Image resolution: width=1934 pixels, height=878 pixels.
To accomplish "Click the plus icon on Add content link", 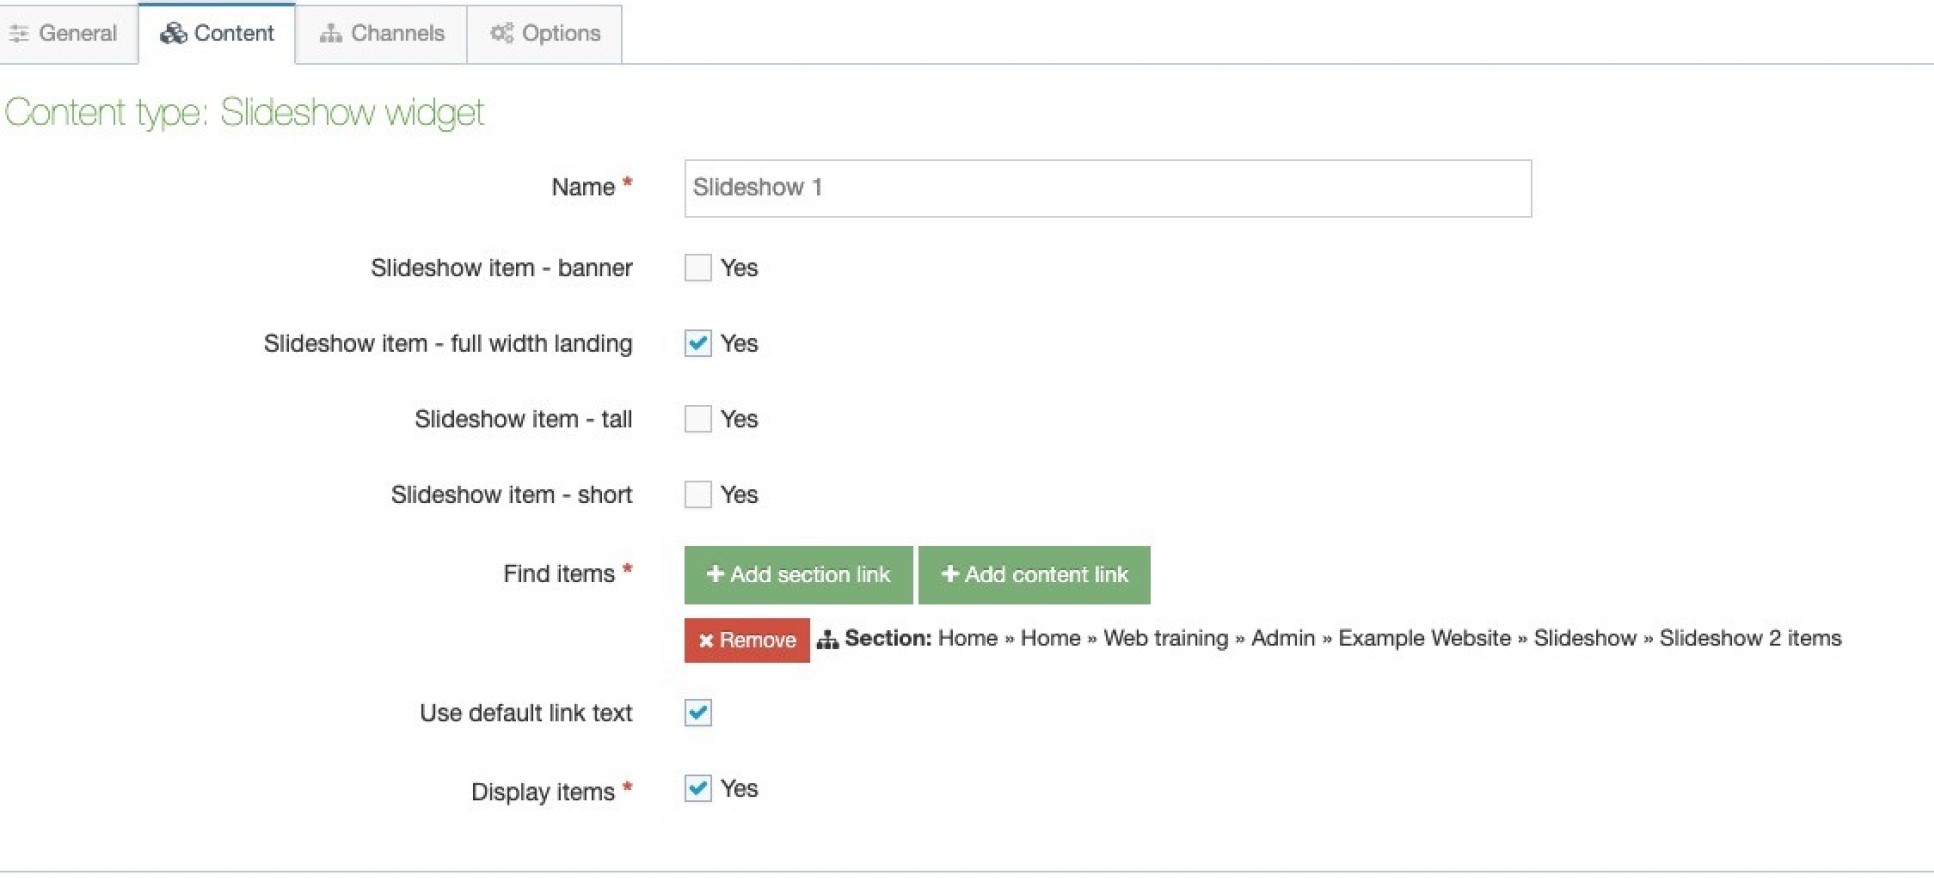I will (x=949, y=575).
